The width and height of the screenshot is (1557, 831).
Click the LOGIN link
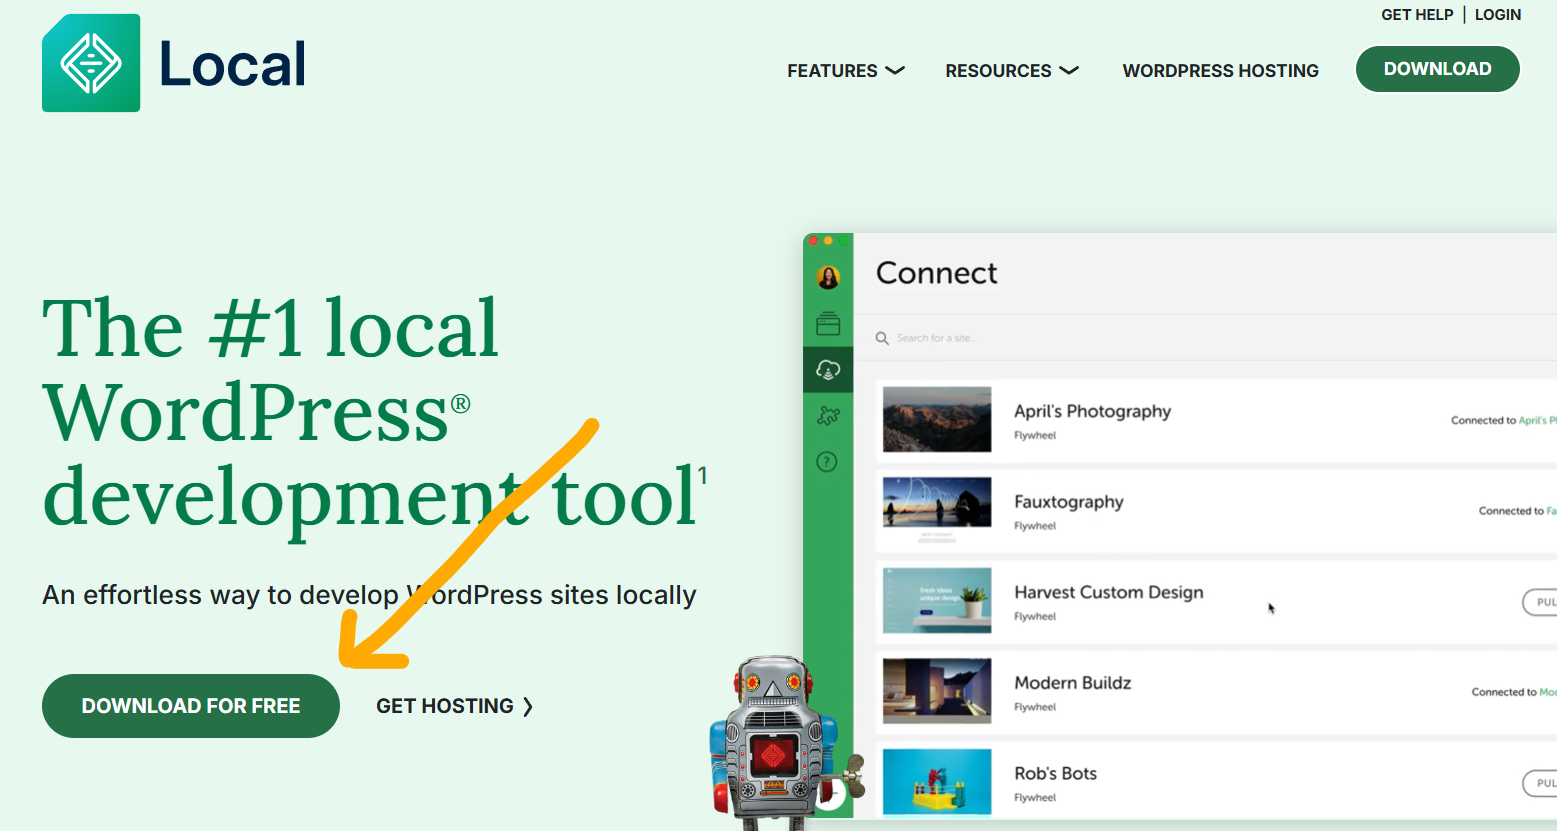click(1497, 14)
